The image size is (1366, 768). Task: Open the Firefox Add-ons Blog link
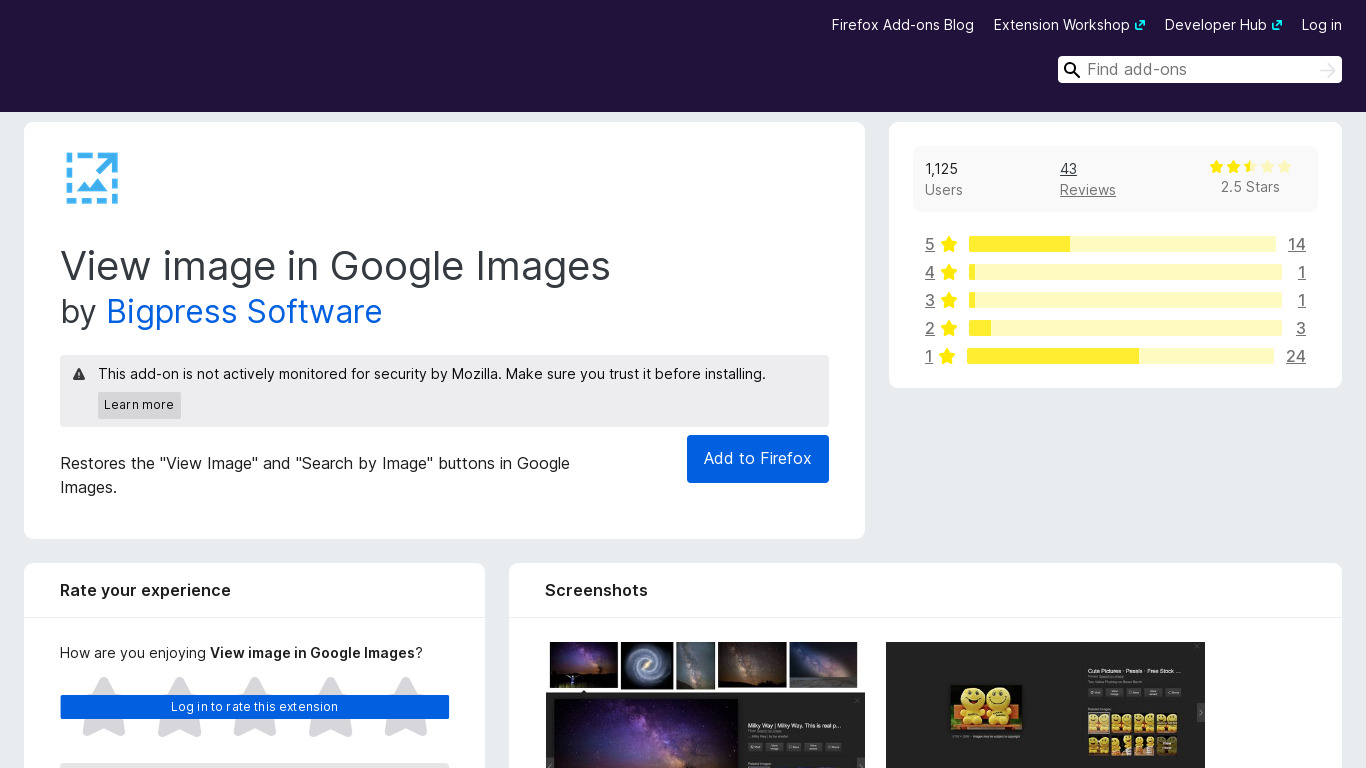[x=903, y=25]
